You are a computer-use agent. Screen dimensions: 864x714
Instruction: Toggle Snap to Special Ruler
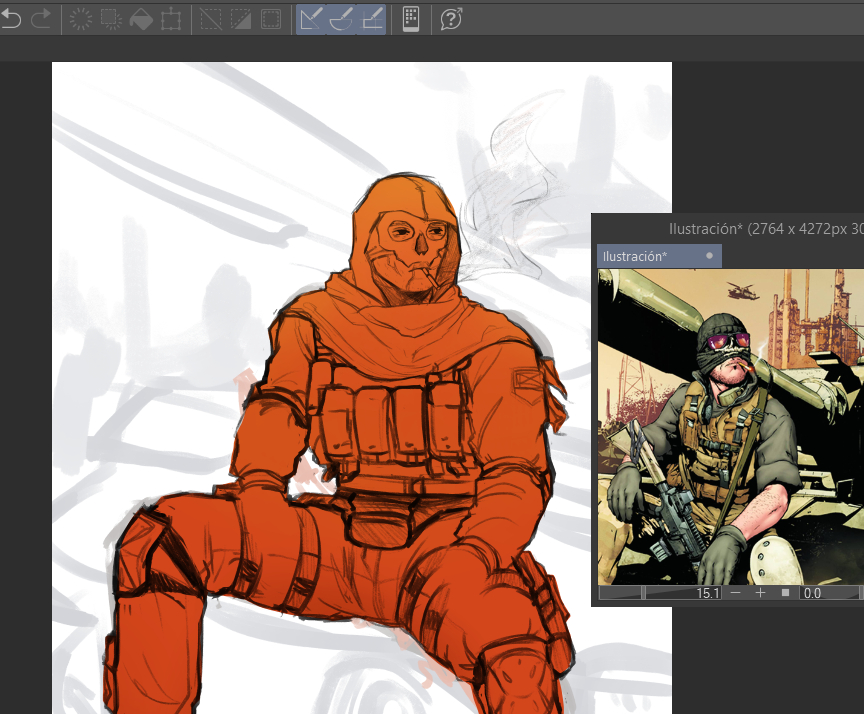pos(341,18)
